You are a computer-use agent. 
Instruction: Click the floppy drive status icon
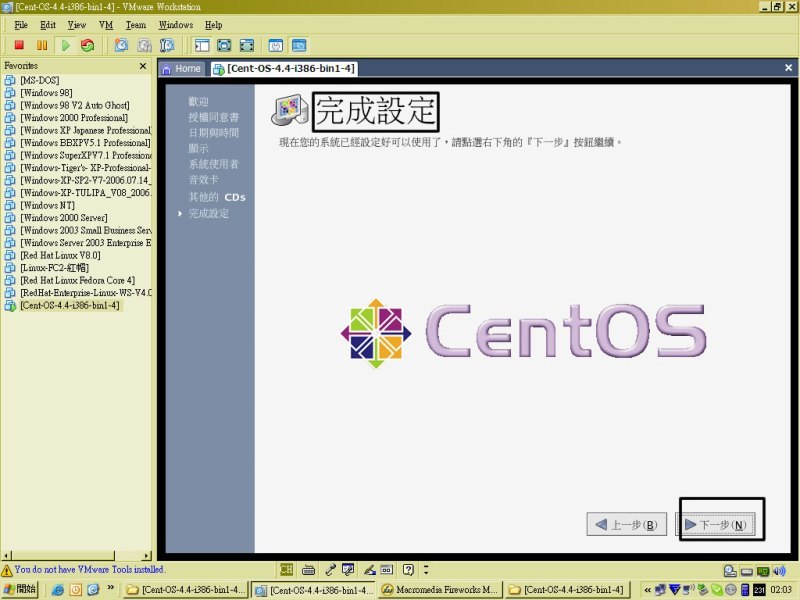coord(747,571)
